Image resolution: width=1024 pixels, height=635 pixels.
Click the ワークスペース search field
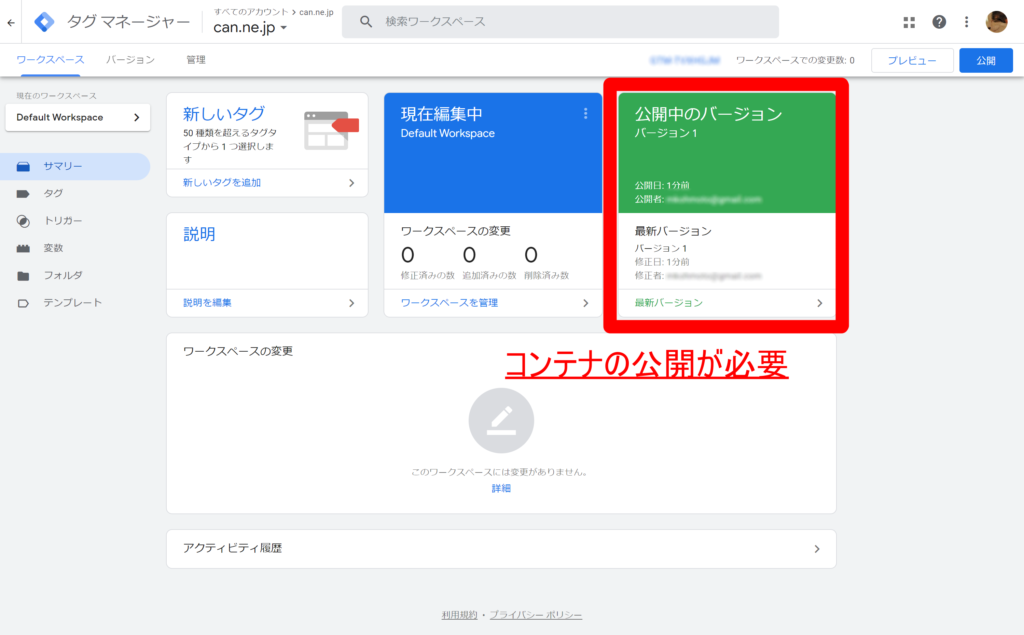560,21
